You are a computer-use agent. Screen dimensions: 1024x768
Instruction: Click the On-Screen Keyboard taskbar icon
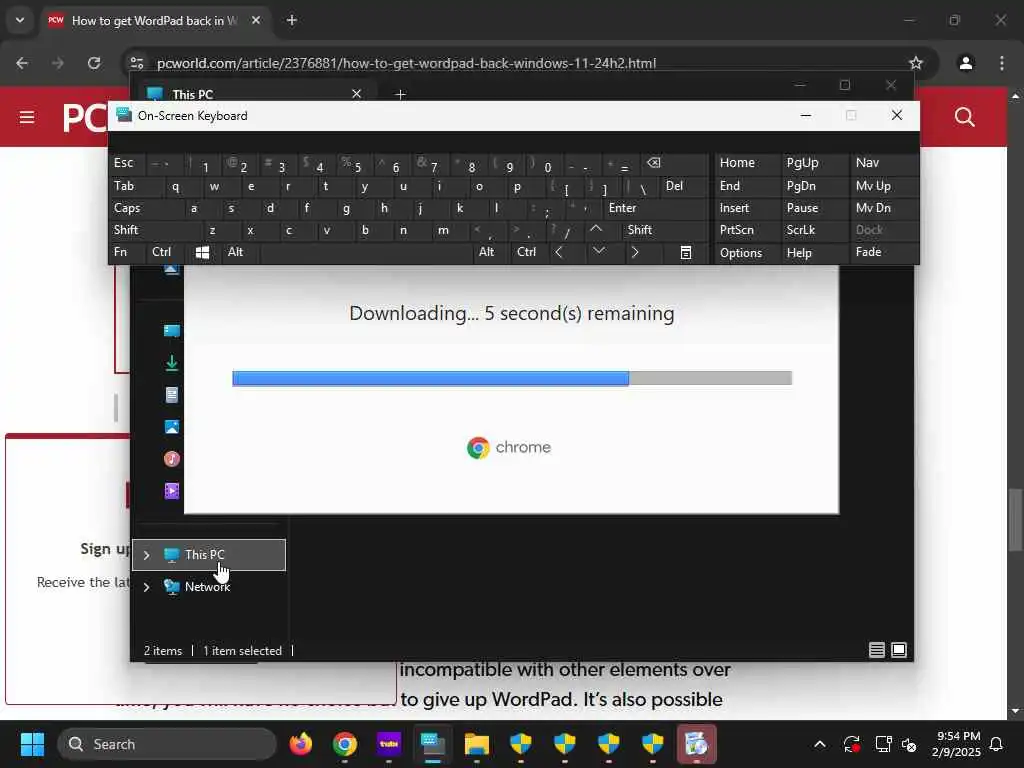tap(433, 744)
